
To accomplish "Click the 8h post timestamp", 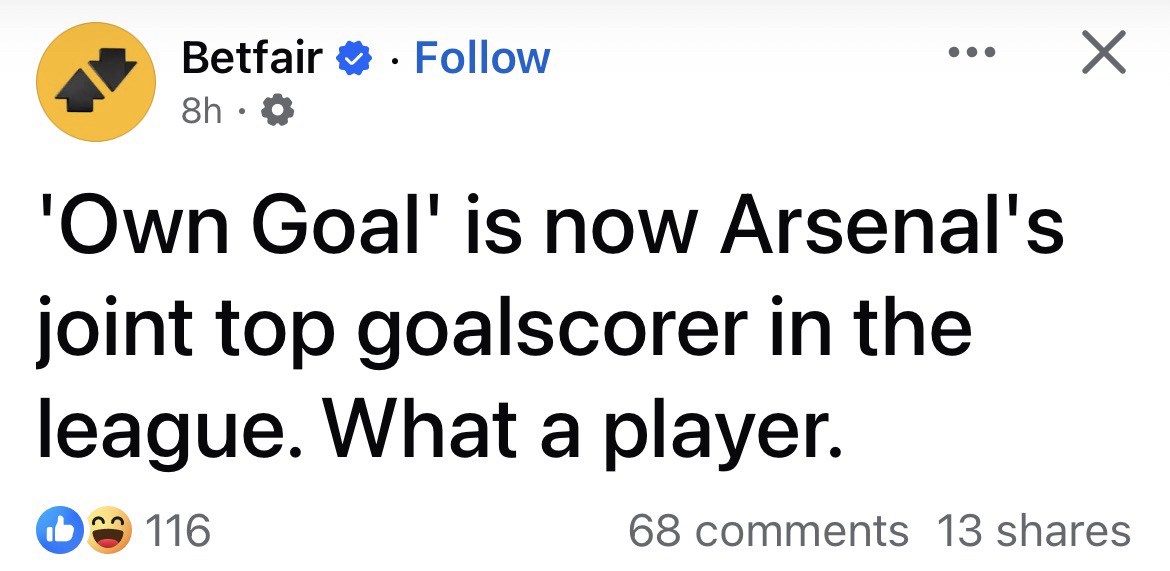I will (201, 113).
